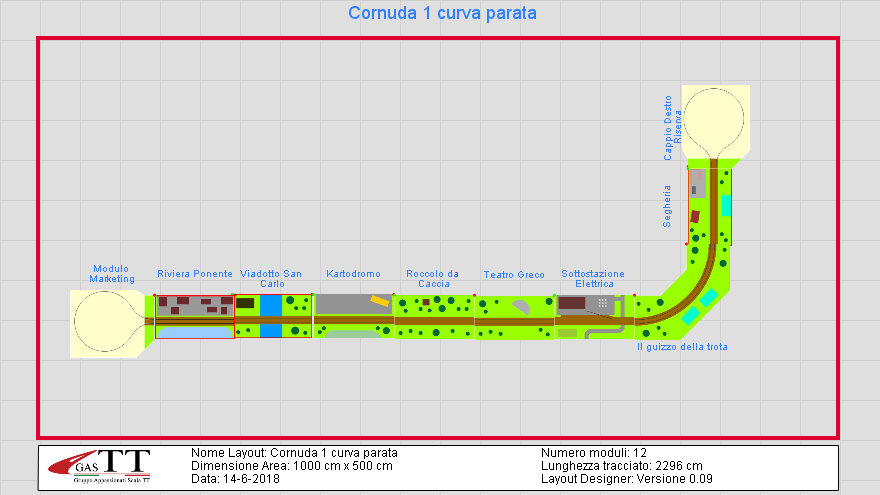The height and width of the screenshot is (495, 880).
Task: Select the Riviera Ponente module
Action: pos(195,316)
